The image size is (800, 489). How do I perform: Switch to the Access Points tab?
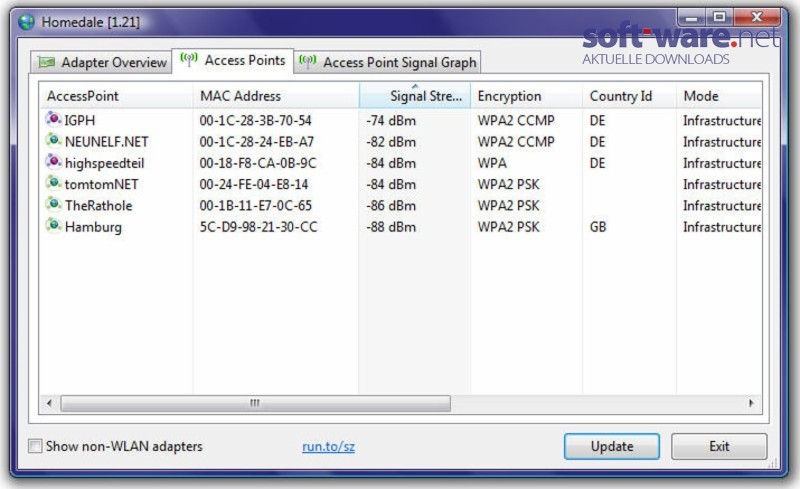coord(233,60)
